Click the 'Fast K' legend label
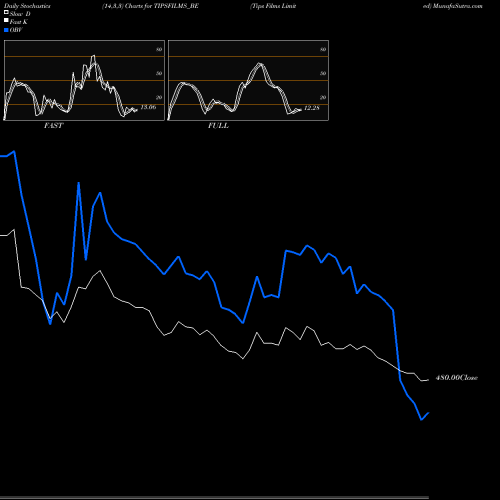The height and width of the screenshot is (500, 500). [19, 22]
